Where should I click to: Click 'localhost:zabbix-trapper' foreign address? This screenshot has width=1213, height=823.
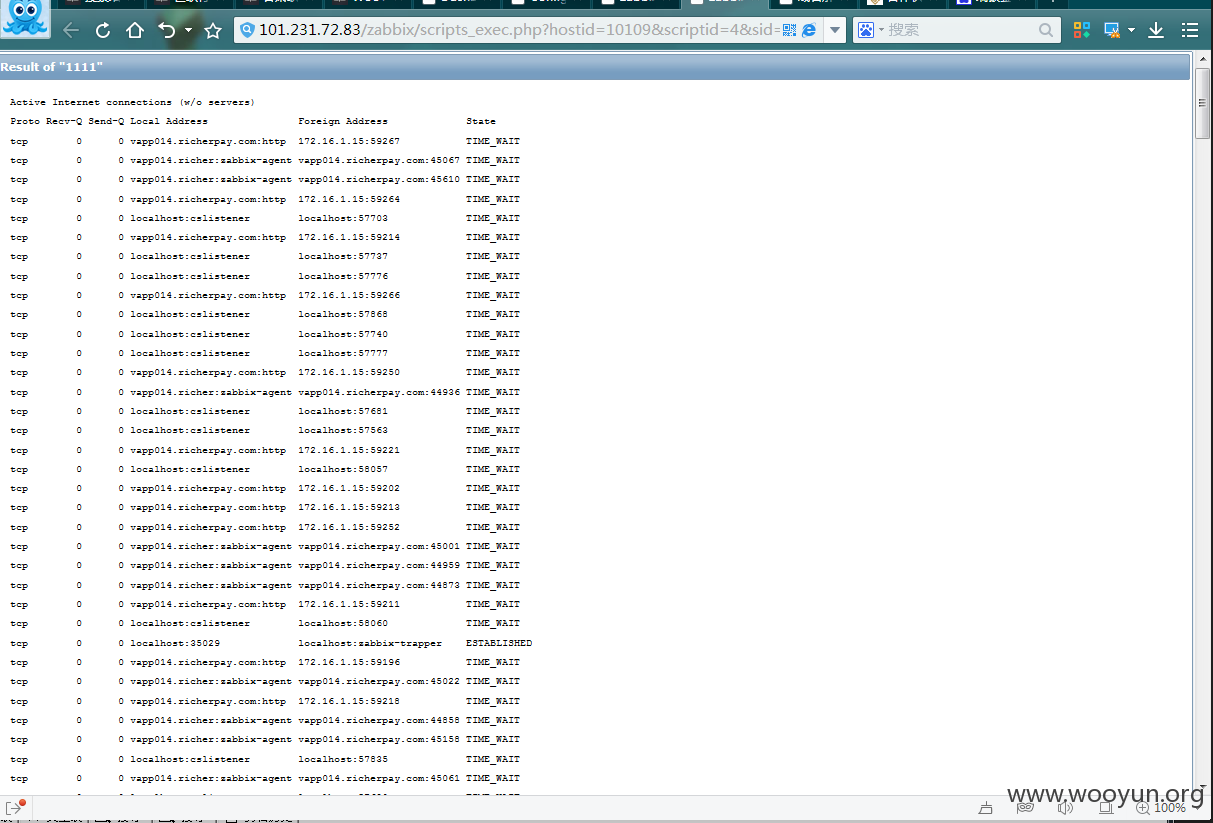pos(370,643)
